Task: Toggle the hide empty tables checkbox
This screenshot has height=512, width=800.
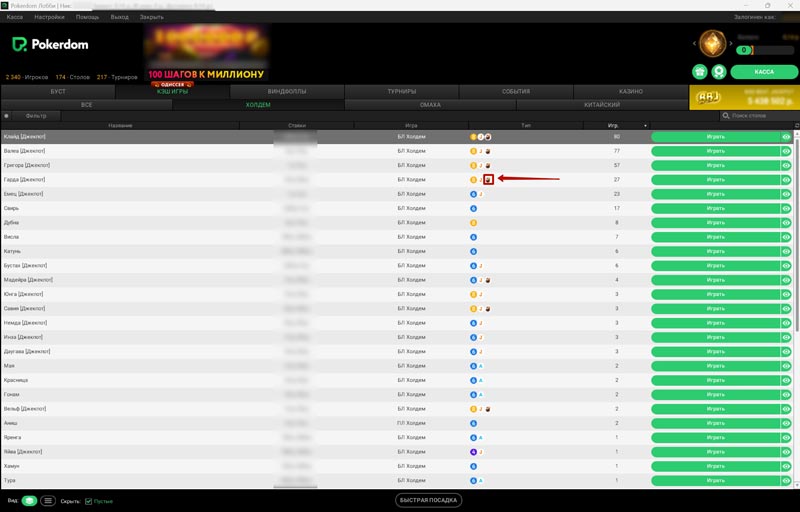Action: click(89, 500)
